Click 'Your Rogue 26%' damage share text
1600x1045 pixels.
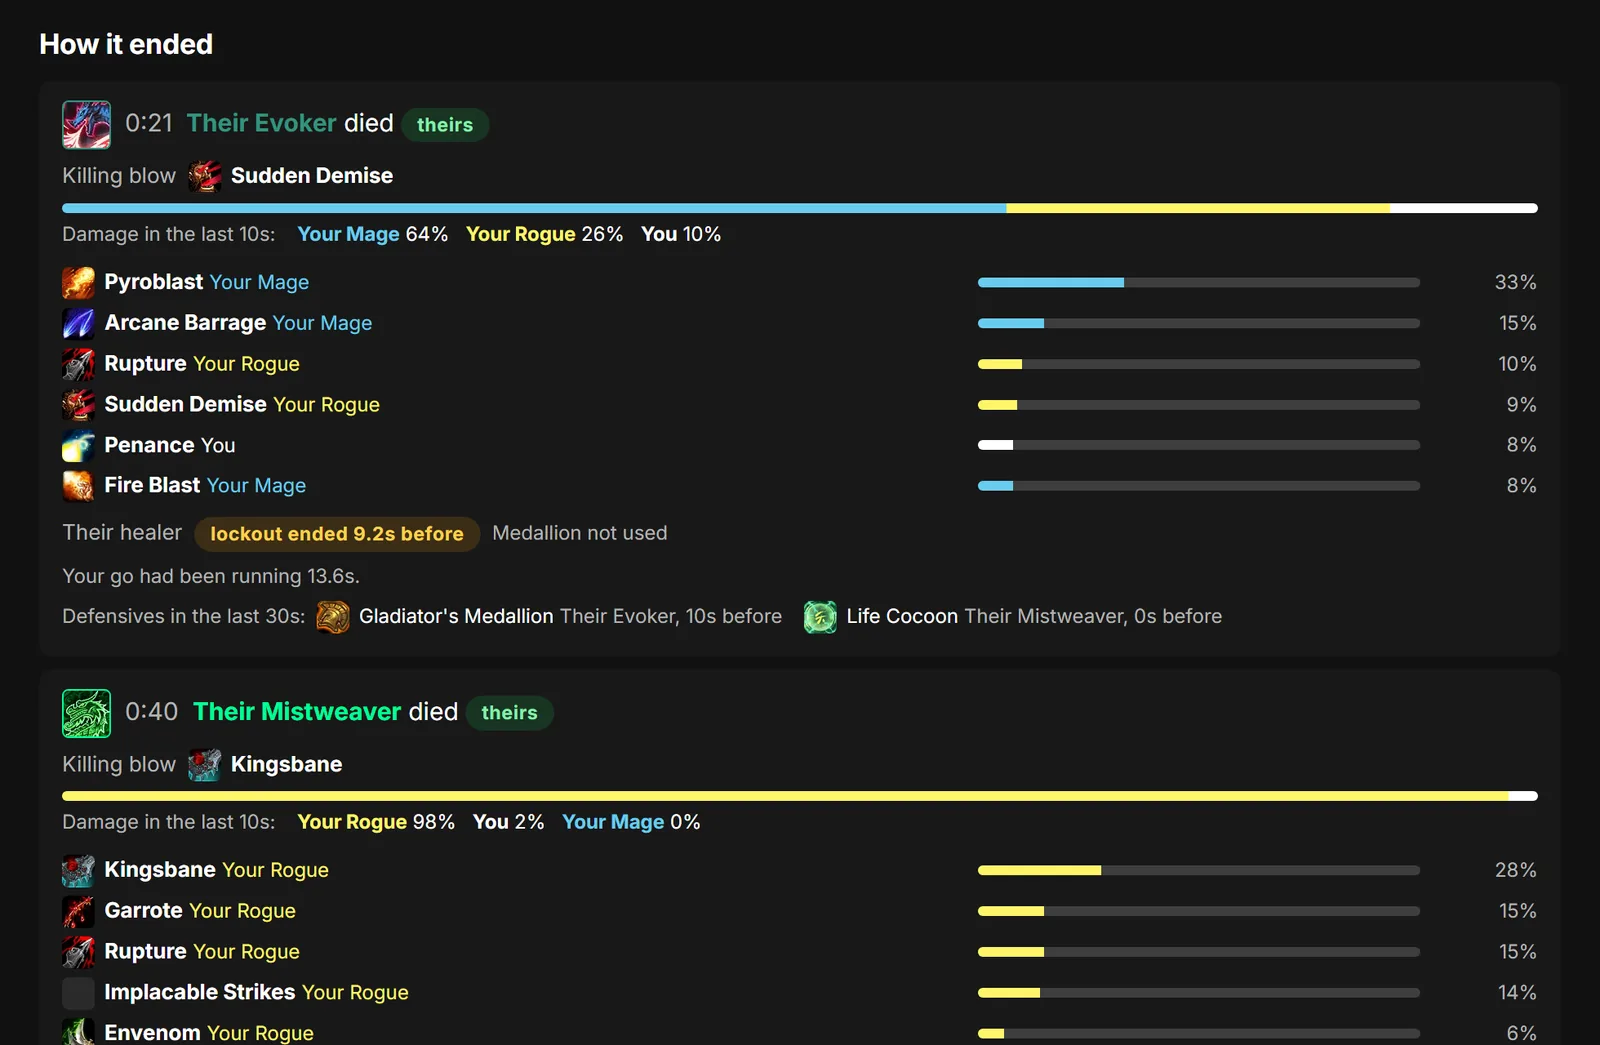(x=544, y=234)
